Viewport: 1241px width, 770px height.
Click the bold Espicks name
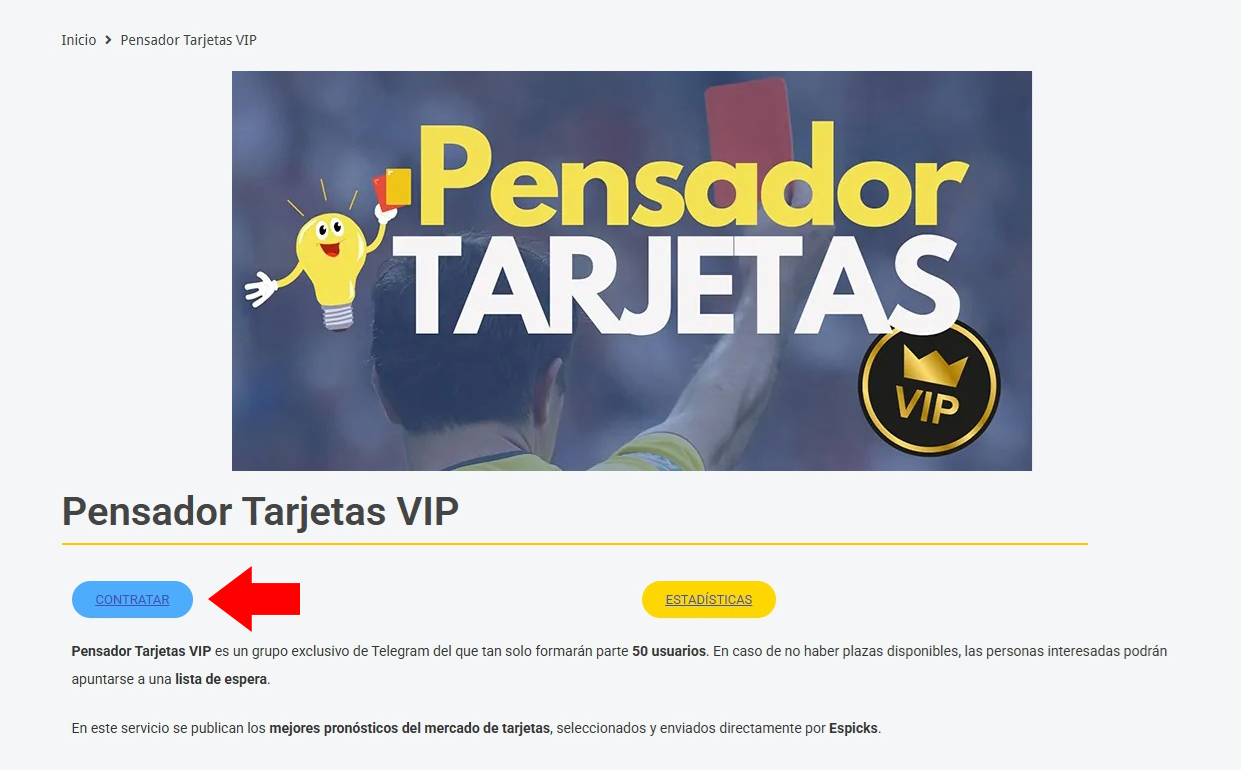[853, 728]
